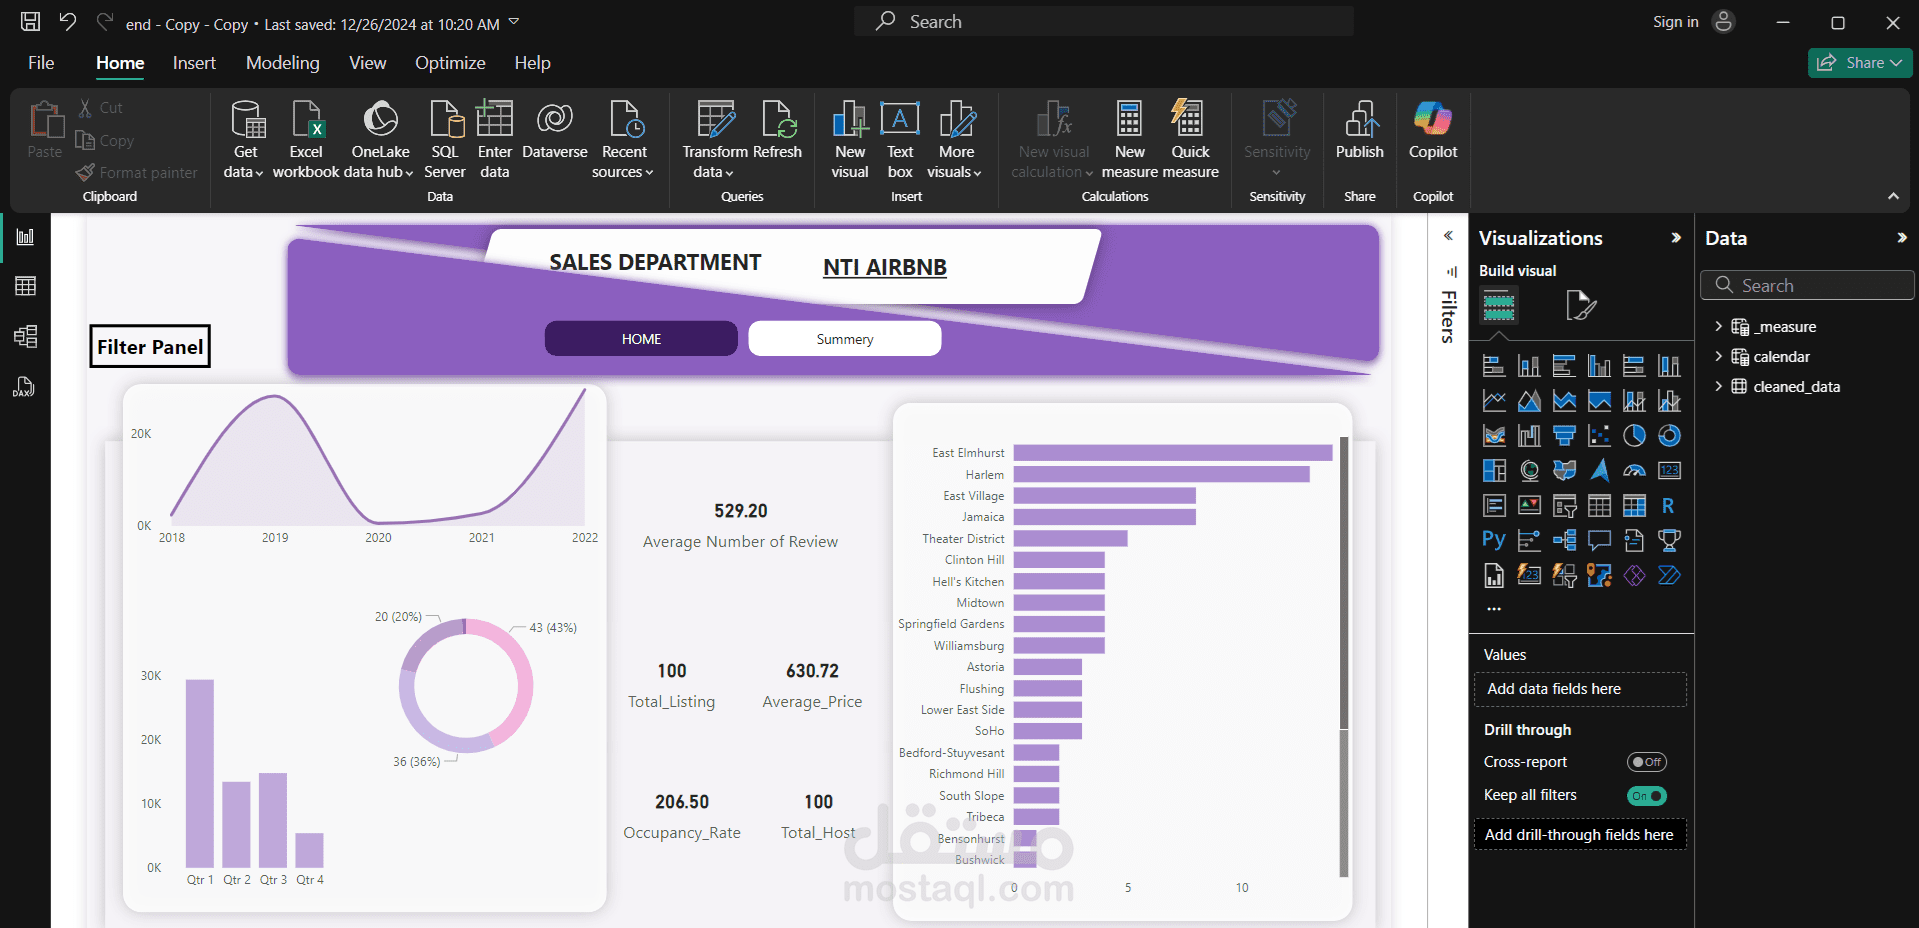This screenshot has width=1919, height=928.
Task: Toggle Cross-report drill through switch
Action: tap(1646, 762)
